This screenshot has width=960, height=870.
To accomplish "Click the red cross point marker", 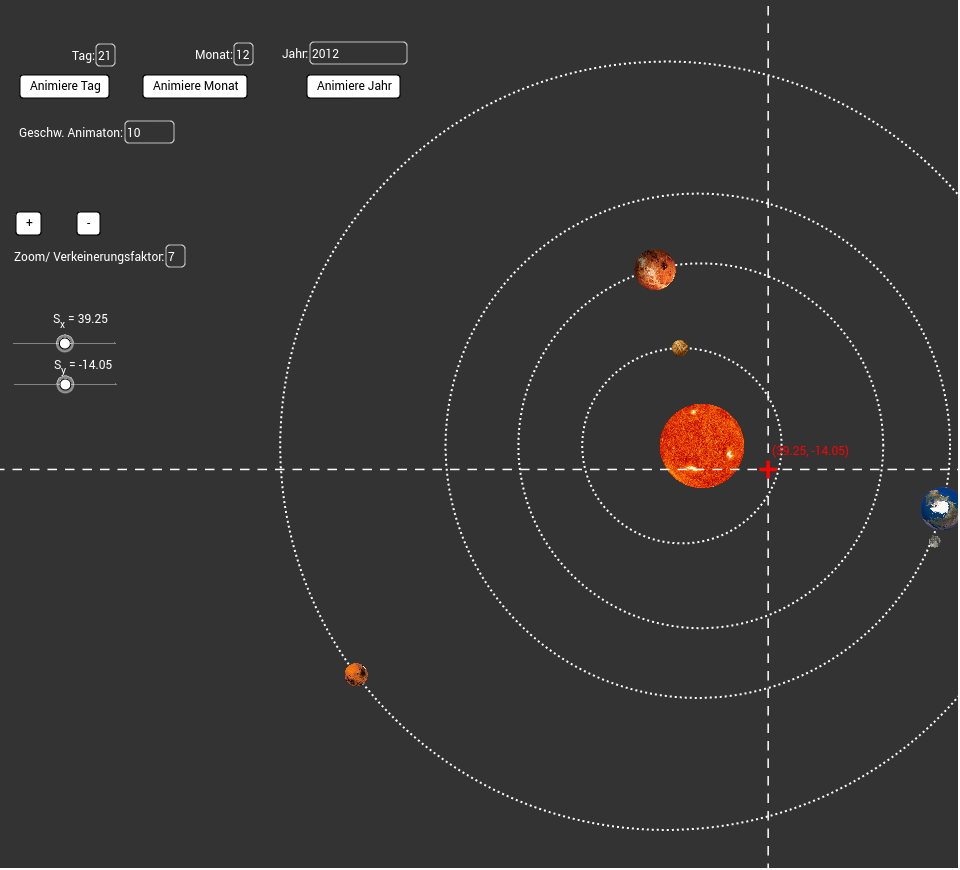I will coord(768,470).
